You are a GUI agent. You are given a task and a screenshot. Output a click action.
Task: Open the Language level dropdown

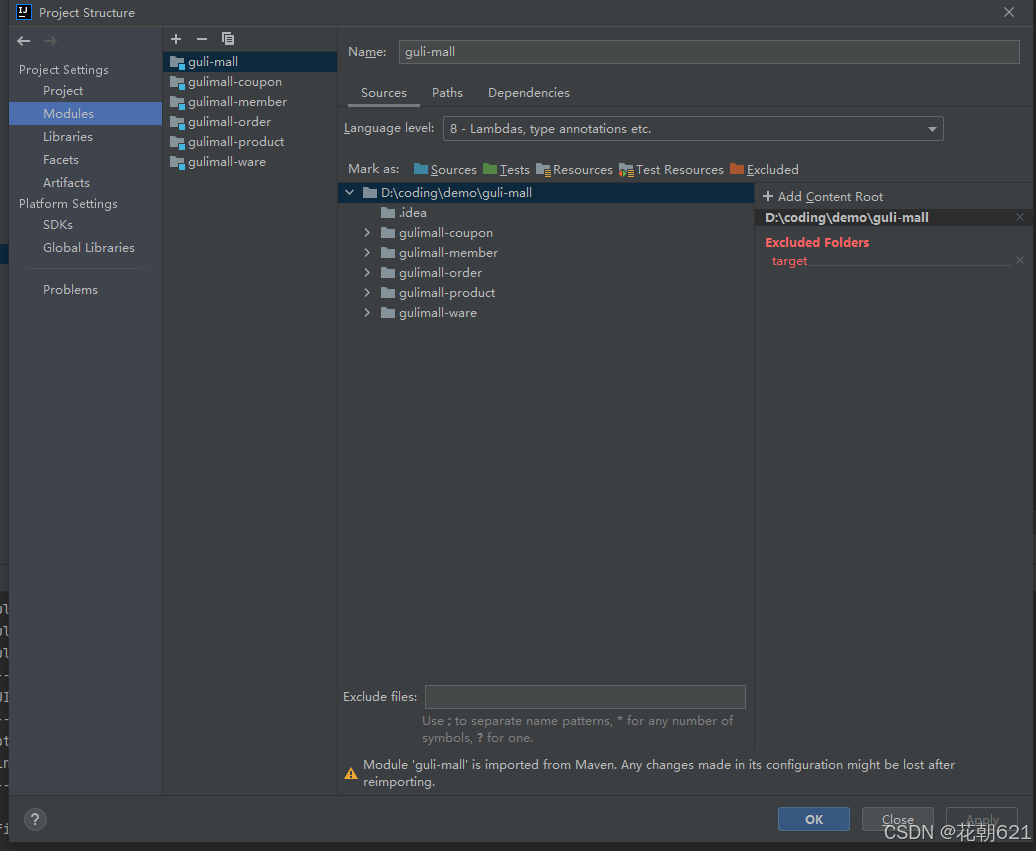pyautogui.click(x=931, y=128)
